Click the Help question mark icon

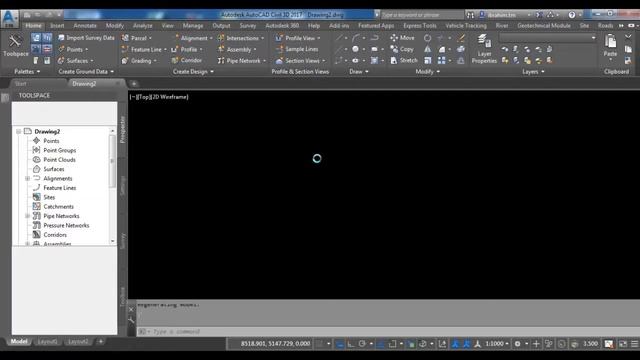click(x=572, y=15)
